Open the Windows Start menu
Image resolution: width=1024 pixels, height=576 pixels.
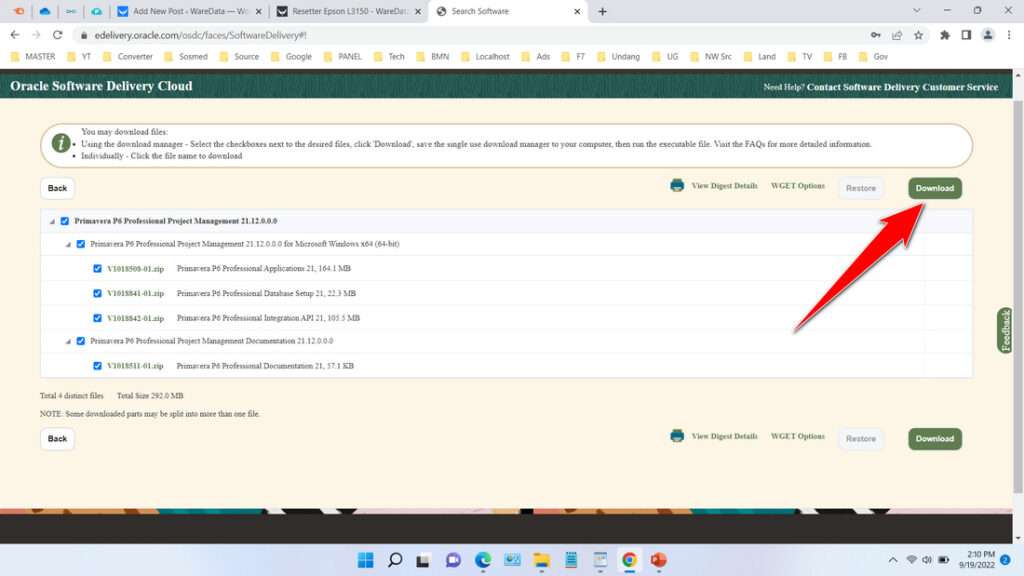tap(366, 560)
